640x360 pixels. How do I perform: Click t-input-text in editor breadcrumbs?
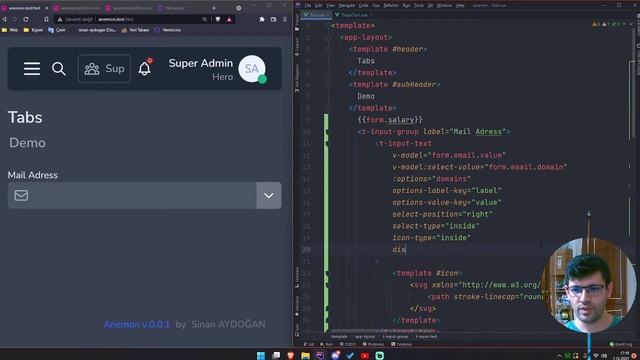click(426, 337)
